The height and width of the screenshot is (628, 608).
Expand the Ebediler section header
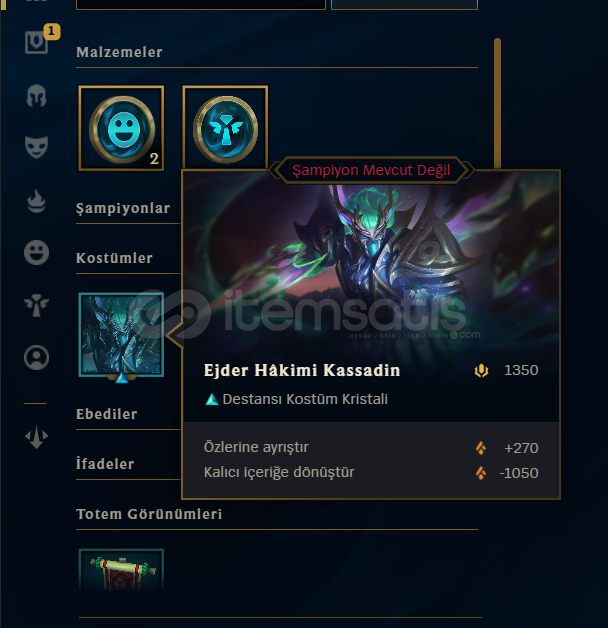107,414
